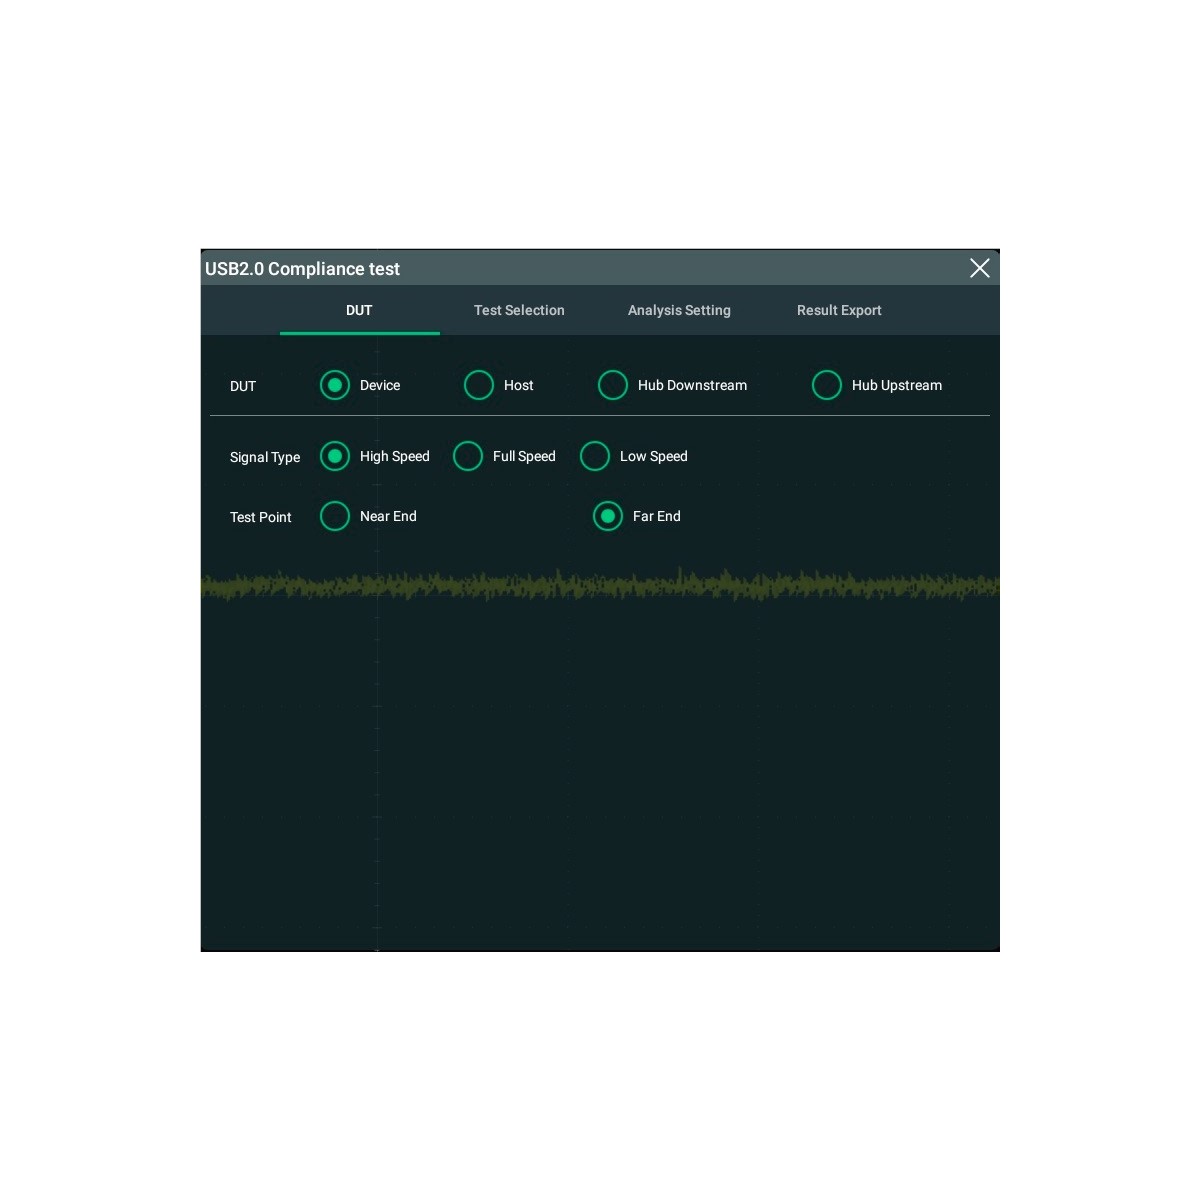Go to the Result Export tab
The height and width of the screenshot is (1200, 1200).
839,310
